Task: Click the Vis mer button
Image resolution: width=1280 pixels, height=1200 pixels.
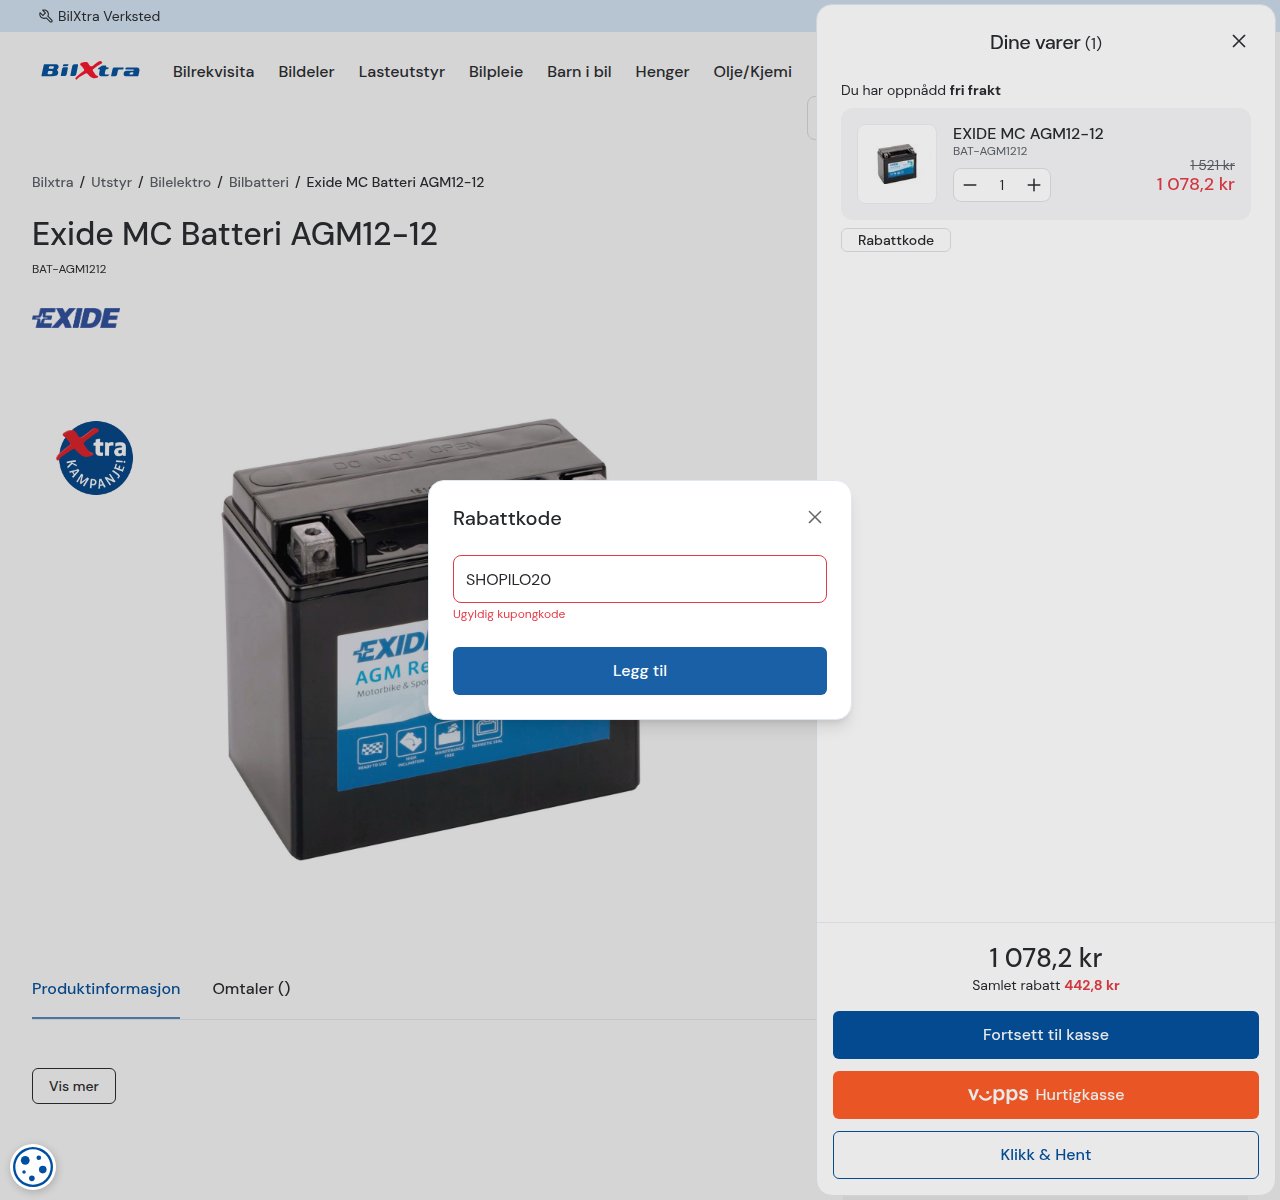Action: tap(74, 1086)
